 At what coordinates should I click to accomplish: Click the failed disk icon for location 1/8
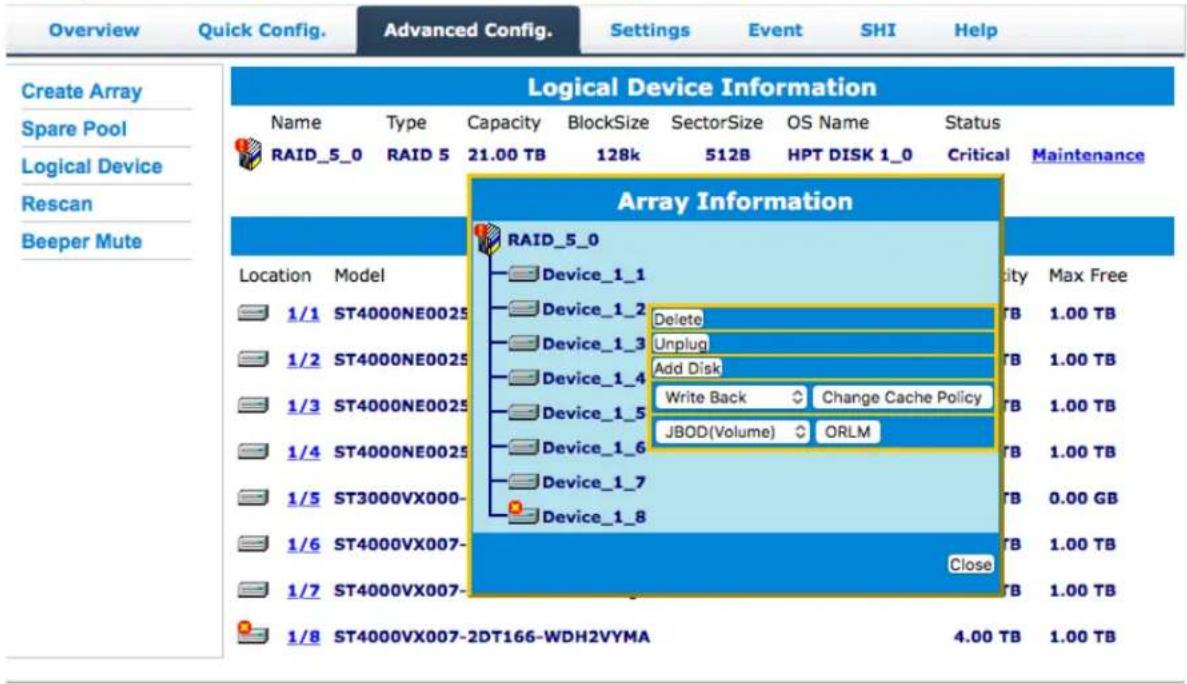click(x=253, y=633)
